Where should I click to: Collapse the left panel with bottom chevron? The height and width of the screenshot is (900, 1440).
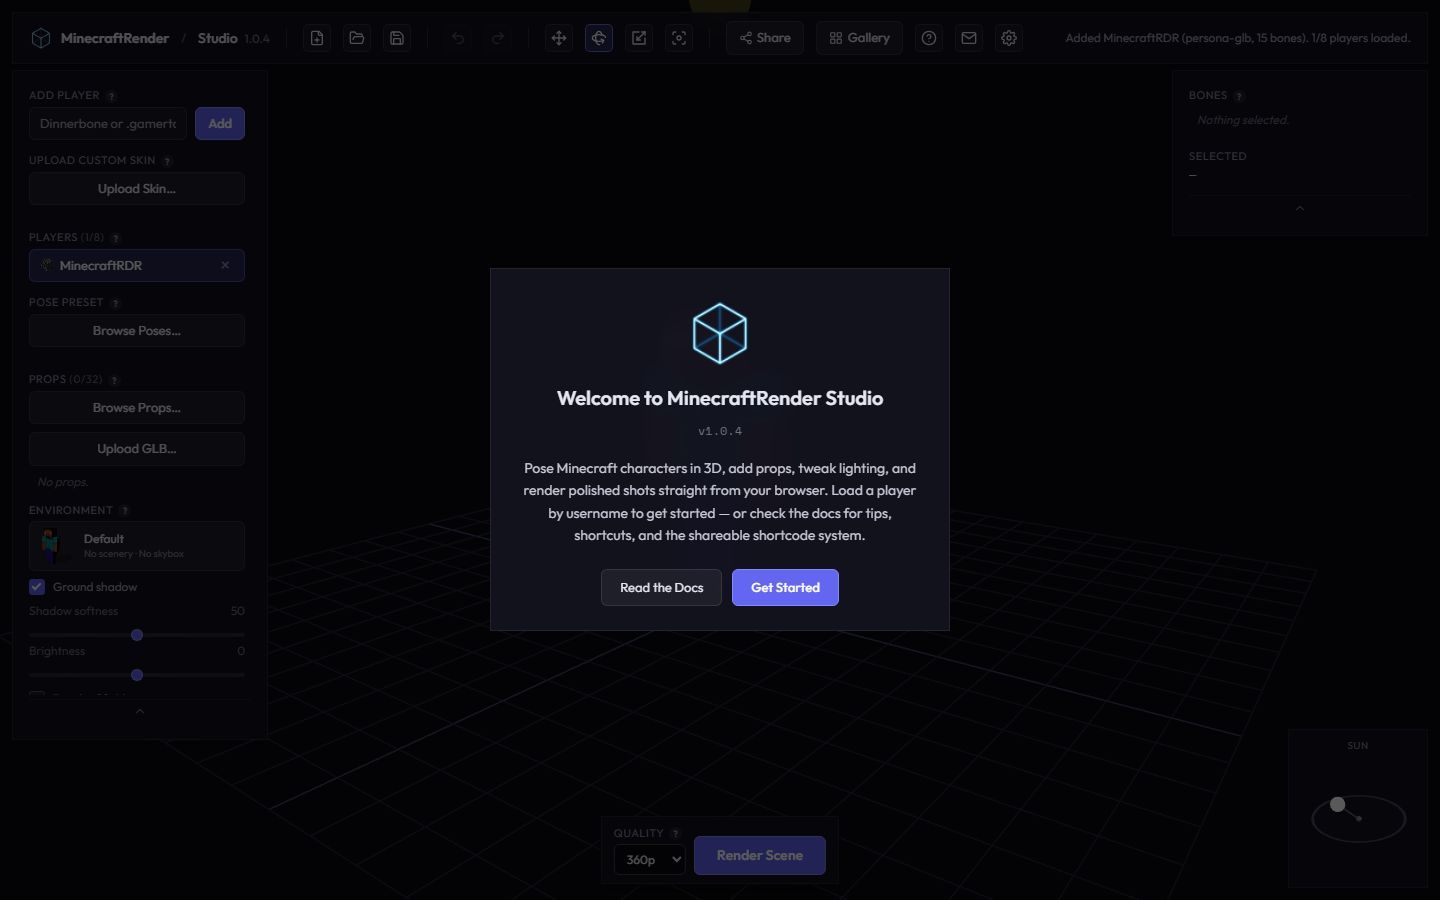[x=140, y=712]
